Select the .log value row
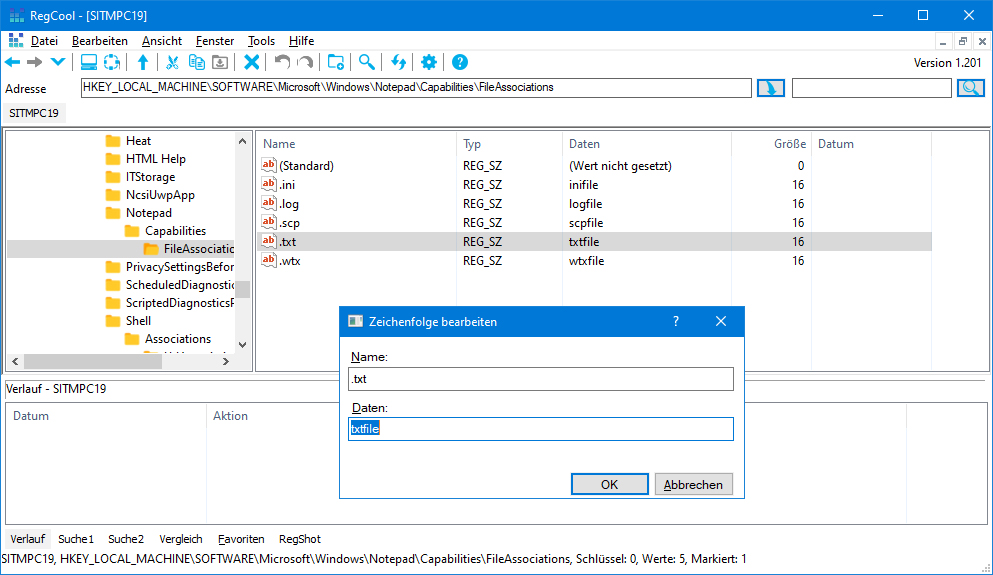Screen dimensions: 993x575 point(595,204)
